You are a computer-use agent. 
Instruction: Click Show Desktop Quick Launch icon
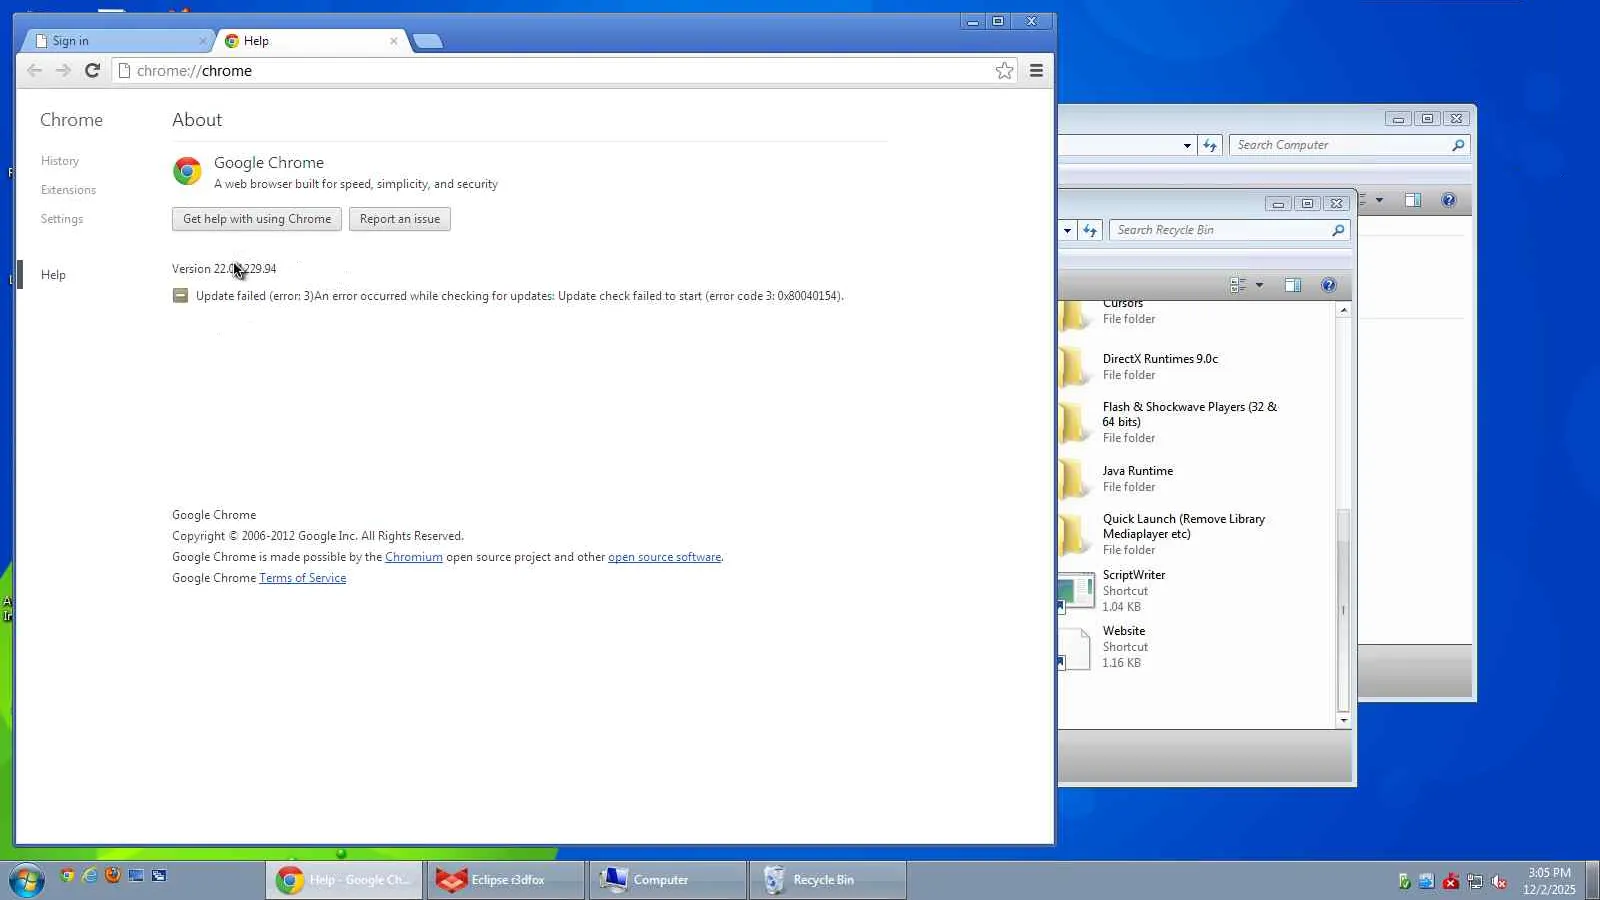click(136, 876)
